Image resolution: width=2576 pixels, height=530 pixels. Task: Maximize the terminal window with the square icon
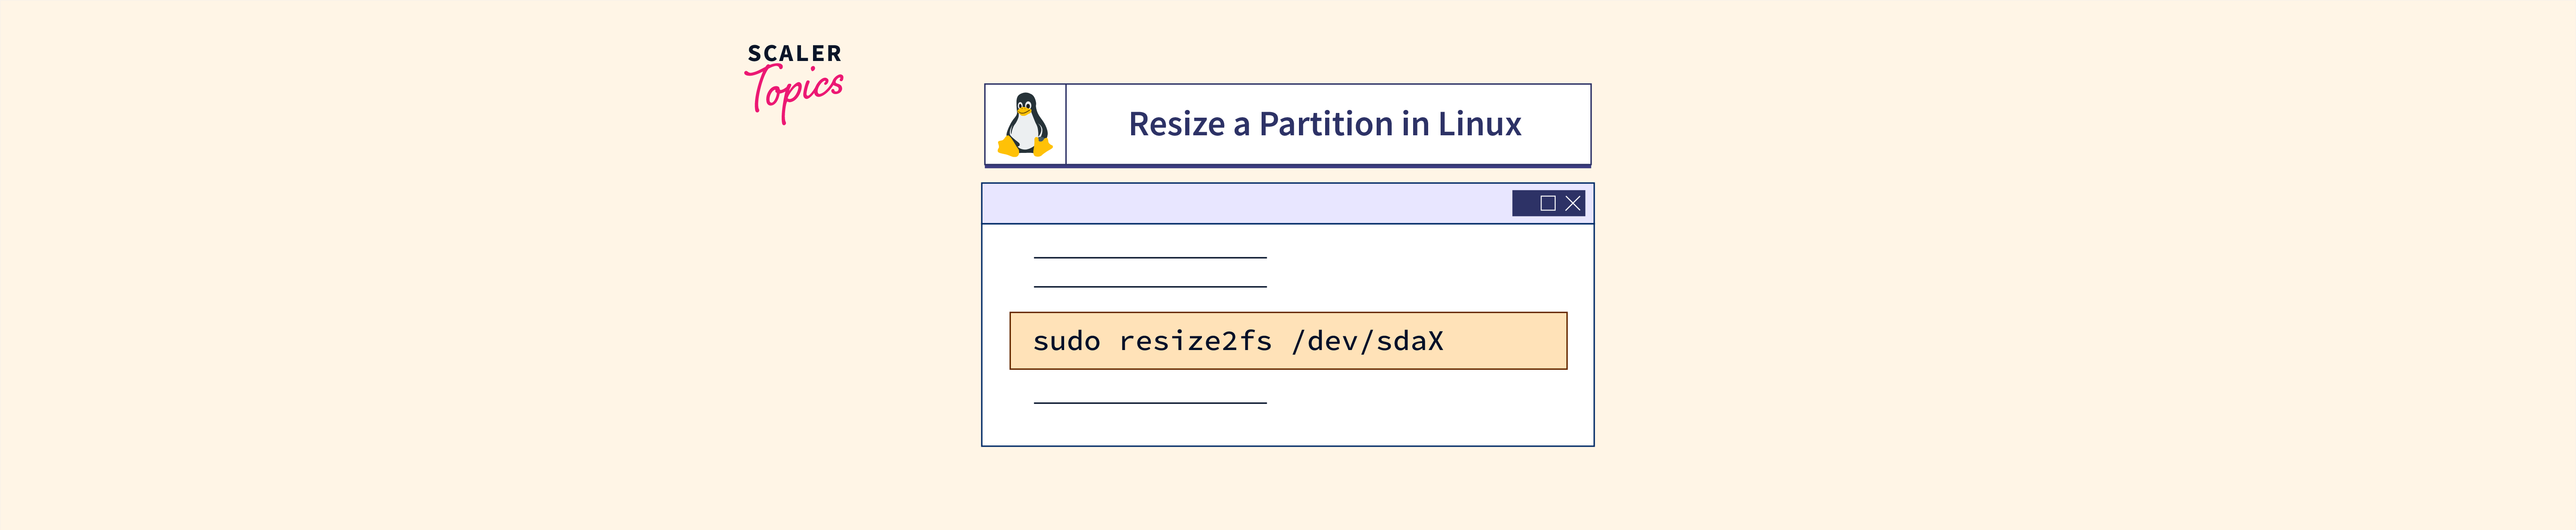[1548, 204]
